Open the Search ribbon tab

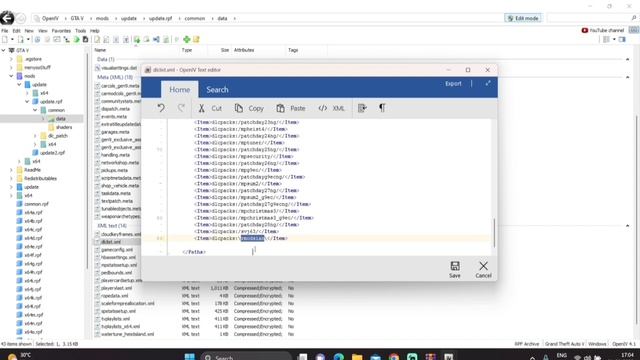click(x=217, y=89)
